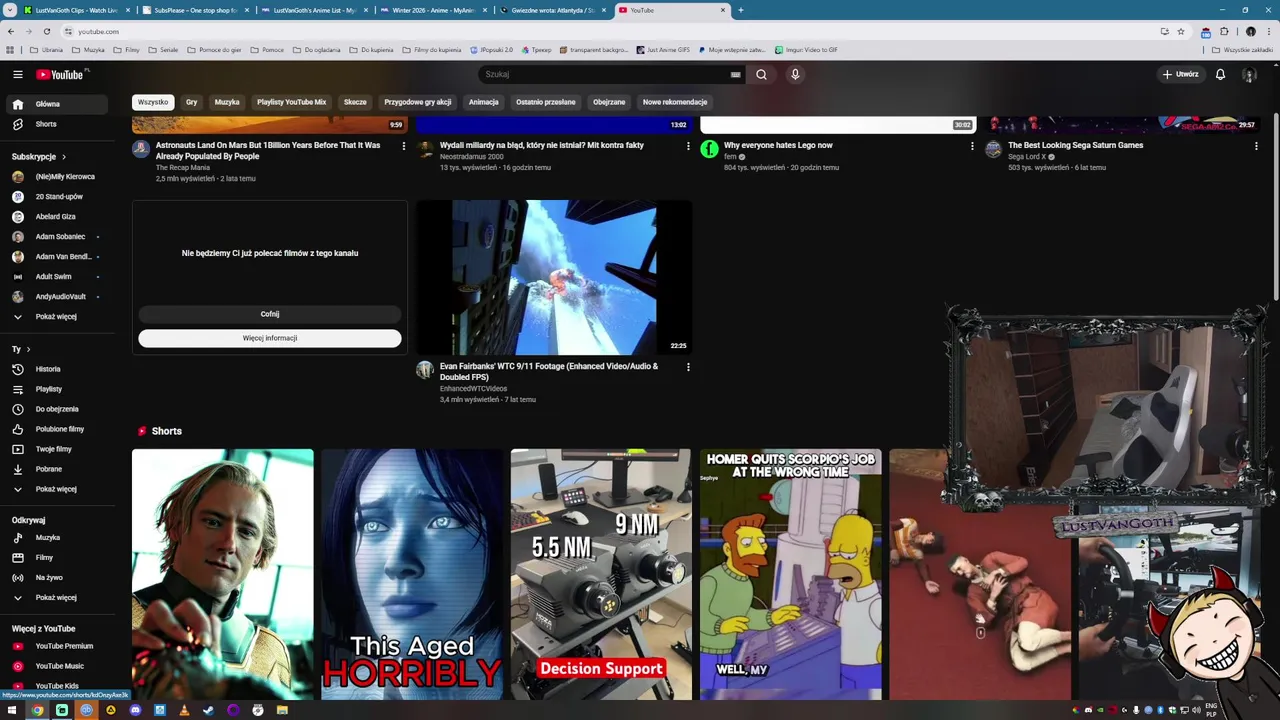Open Why everyone hates Lego now title
Screen dimensions: 1280x720
[x=778, y=145]
